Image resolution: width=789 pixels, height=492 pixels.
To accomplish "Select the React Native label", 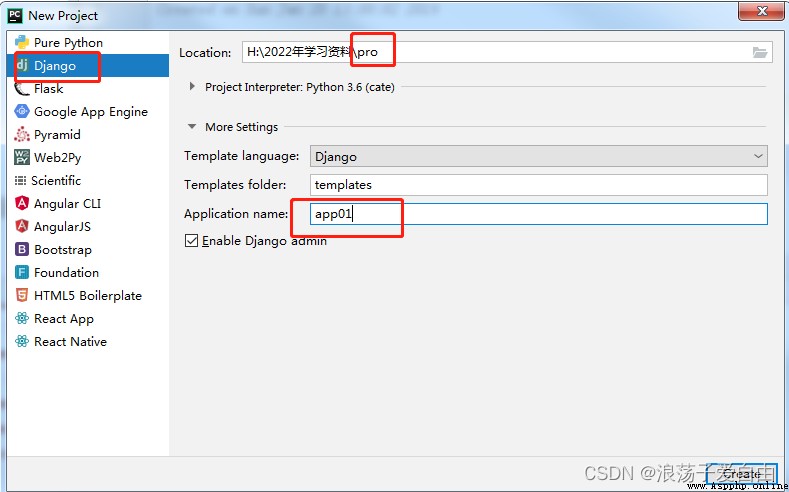I will 70,342.
